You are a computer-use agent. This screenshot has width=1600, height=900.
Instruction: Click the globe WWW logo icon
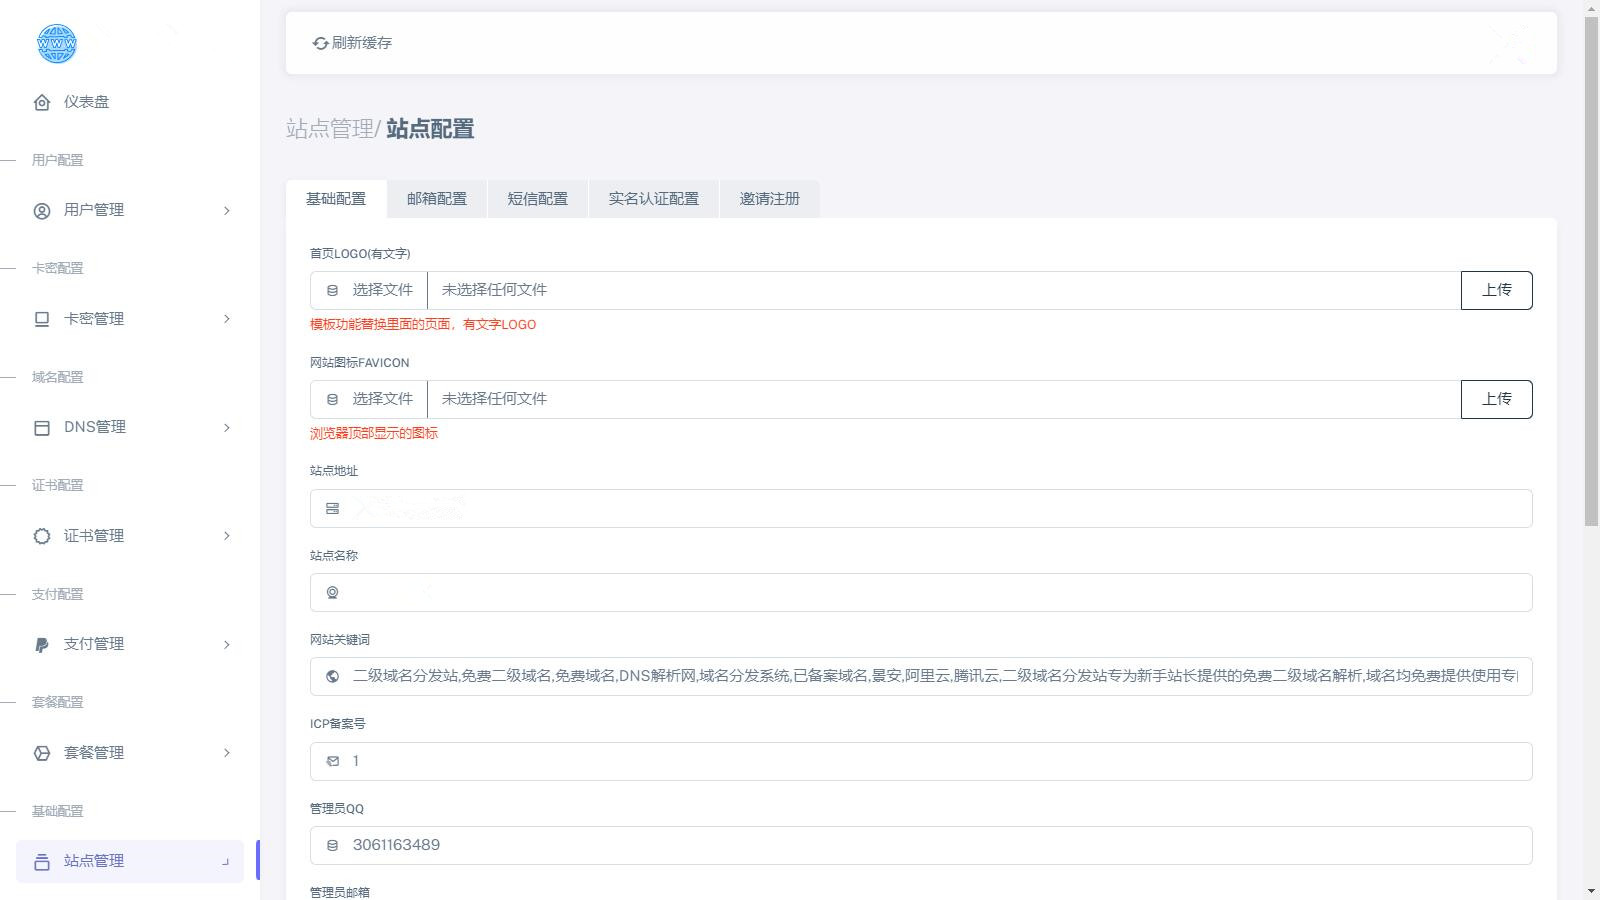[56, 44]
